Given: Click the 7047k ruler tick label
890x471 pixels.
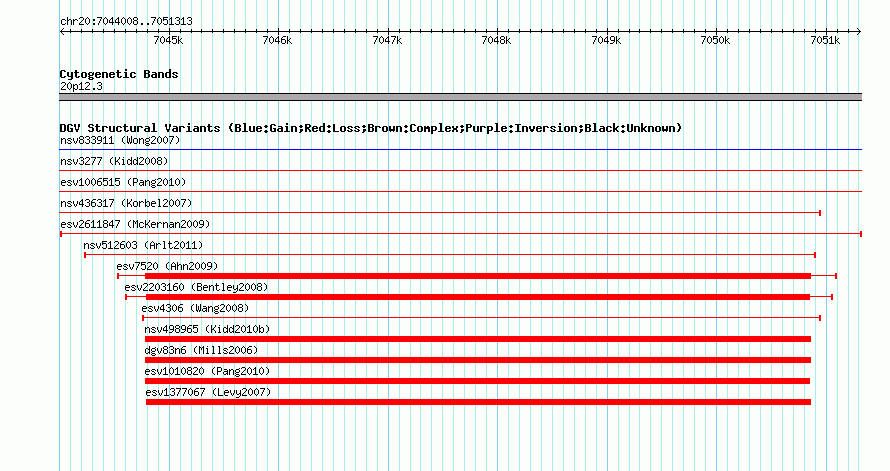Looking at the screenshot, I should (387, 40).
